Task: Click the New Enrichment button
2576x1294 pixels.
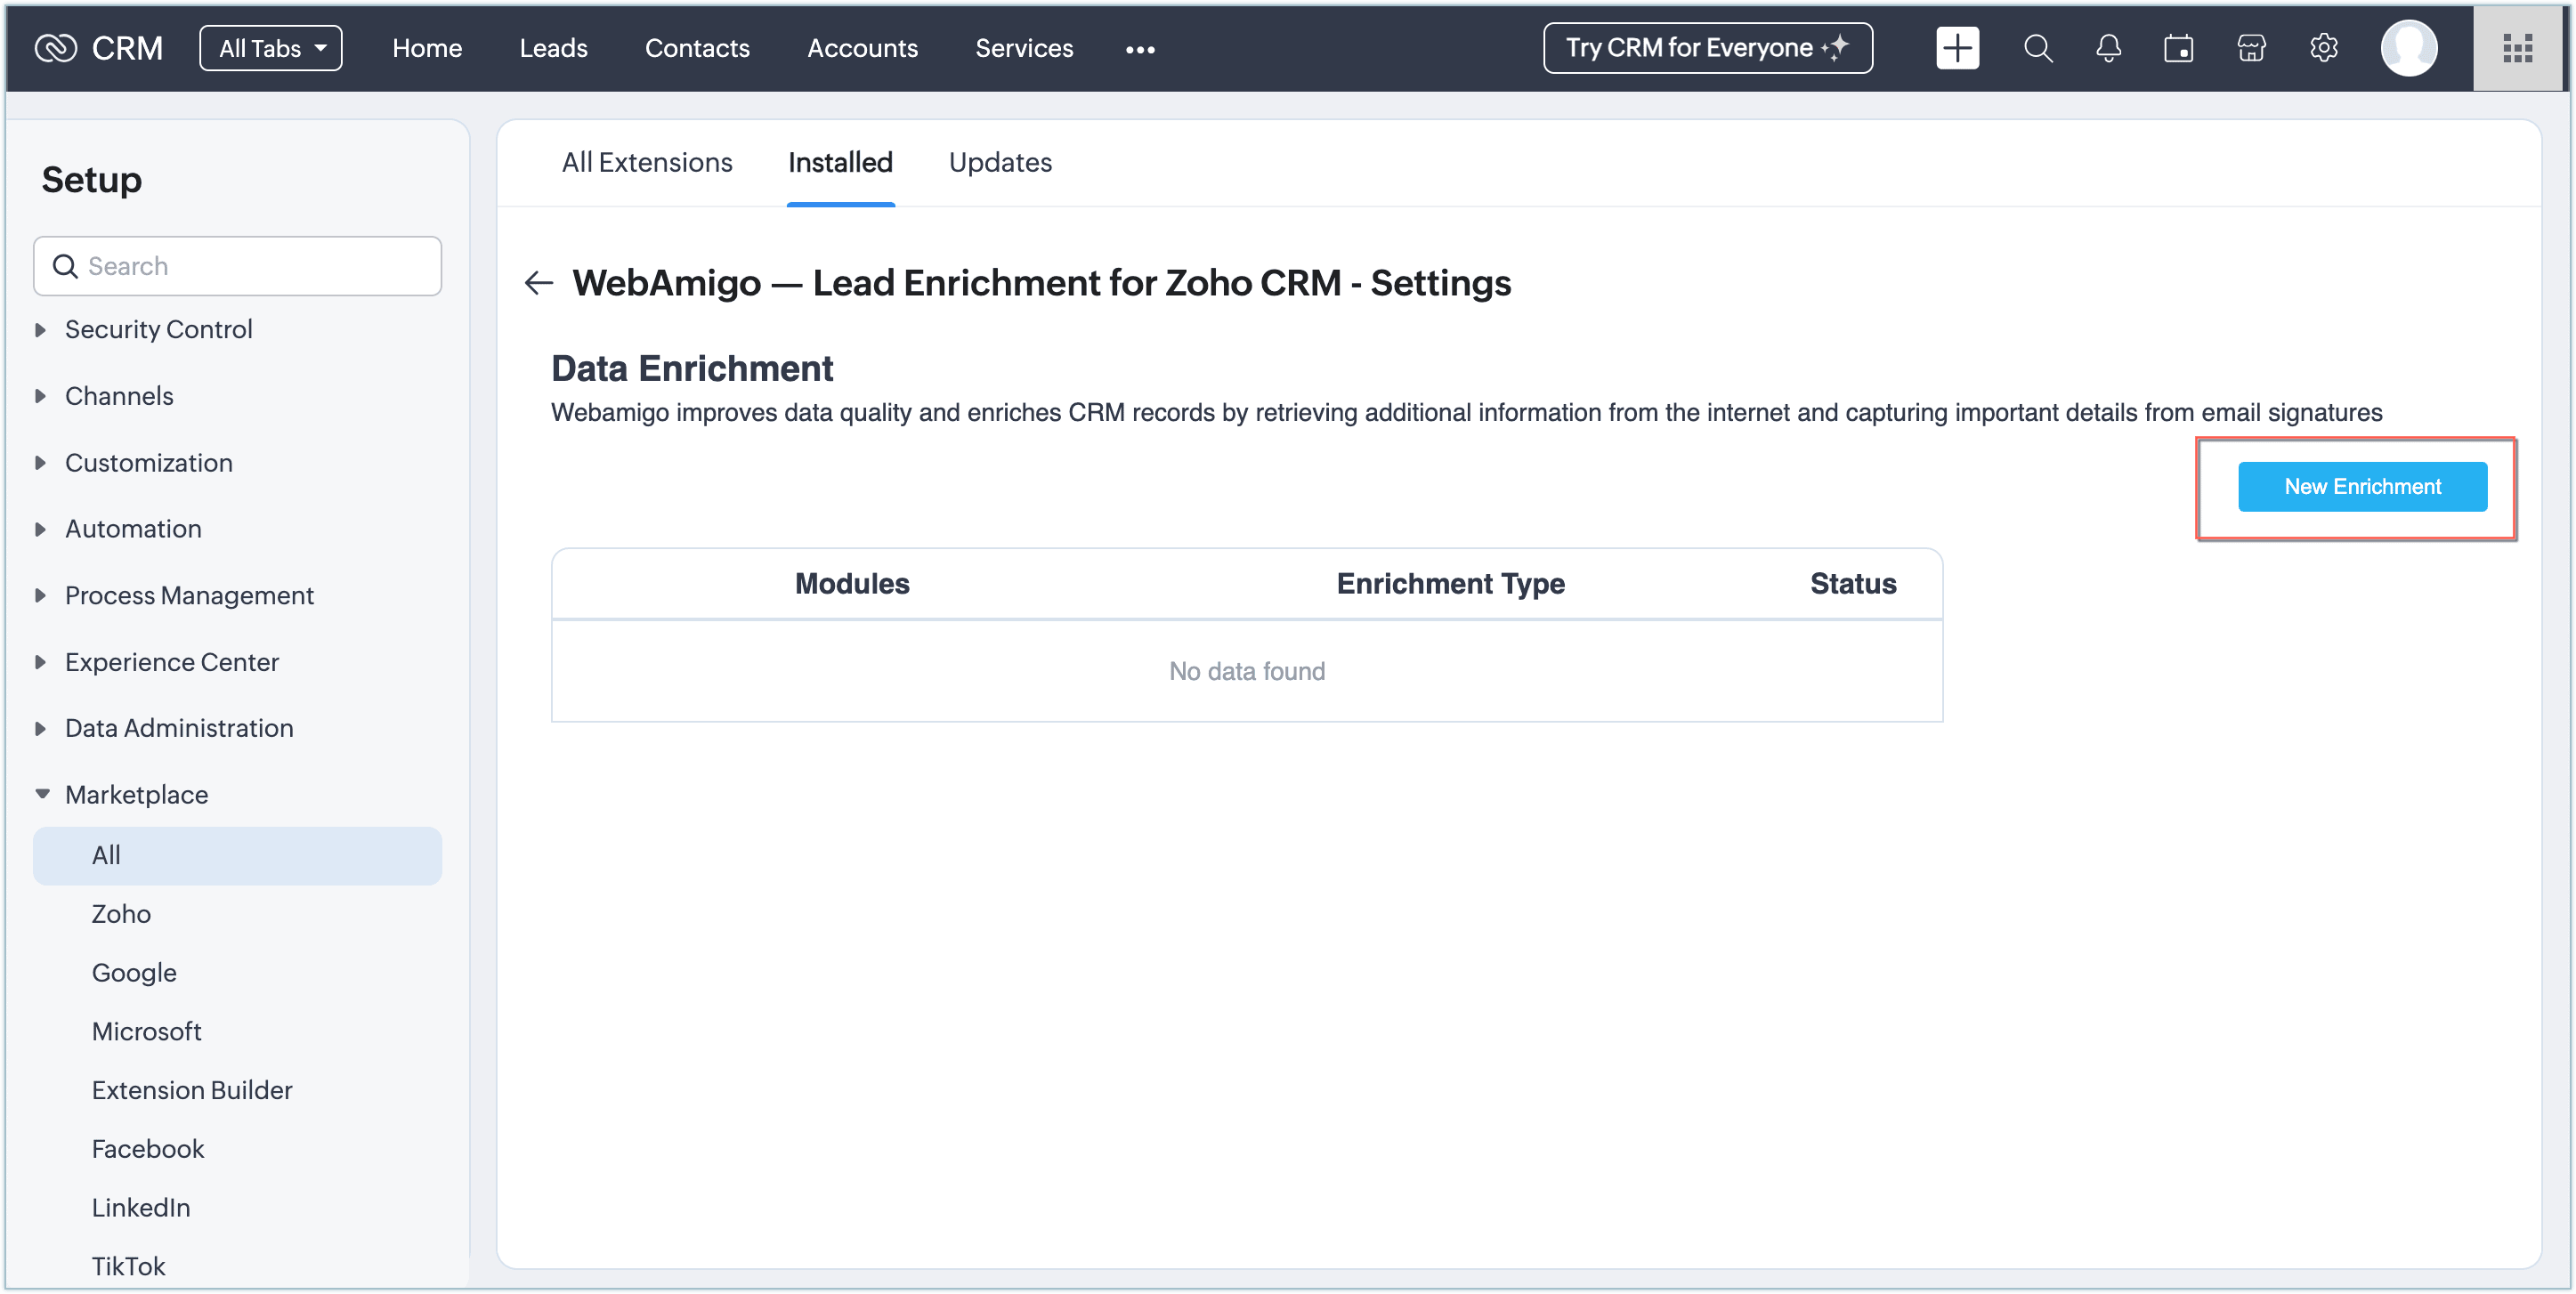Action: tap(2361, 487)
